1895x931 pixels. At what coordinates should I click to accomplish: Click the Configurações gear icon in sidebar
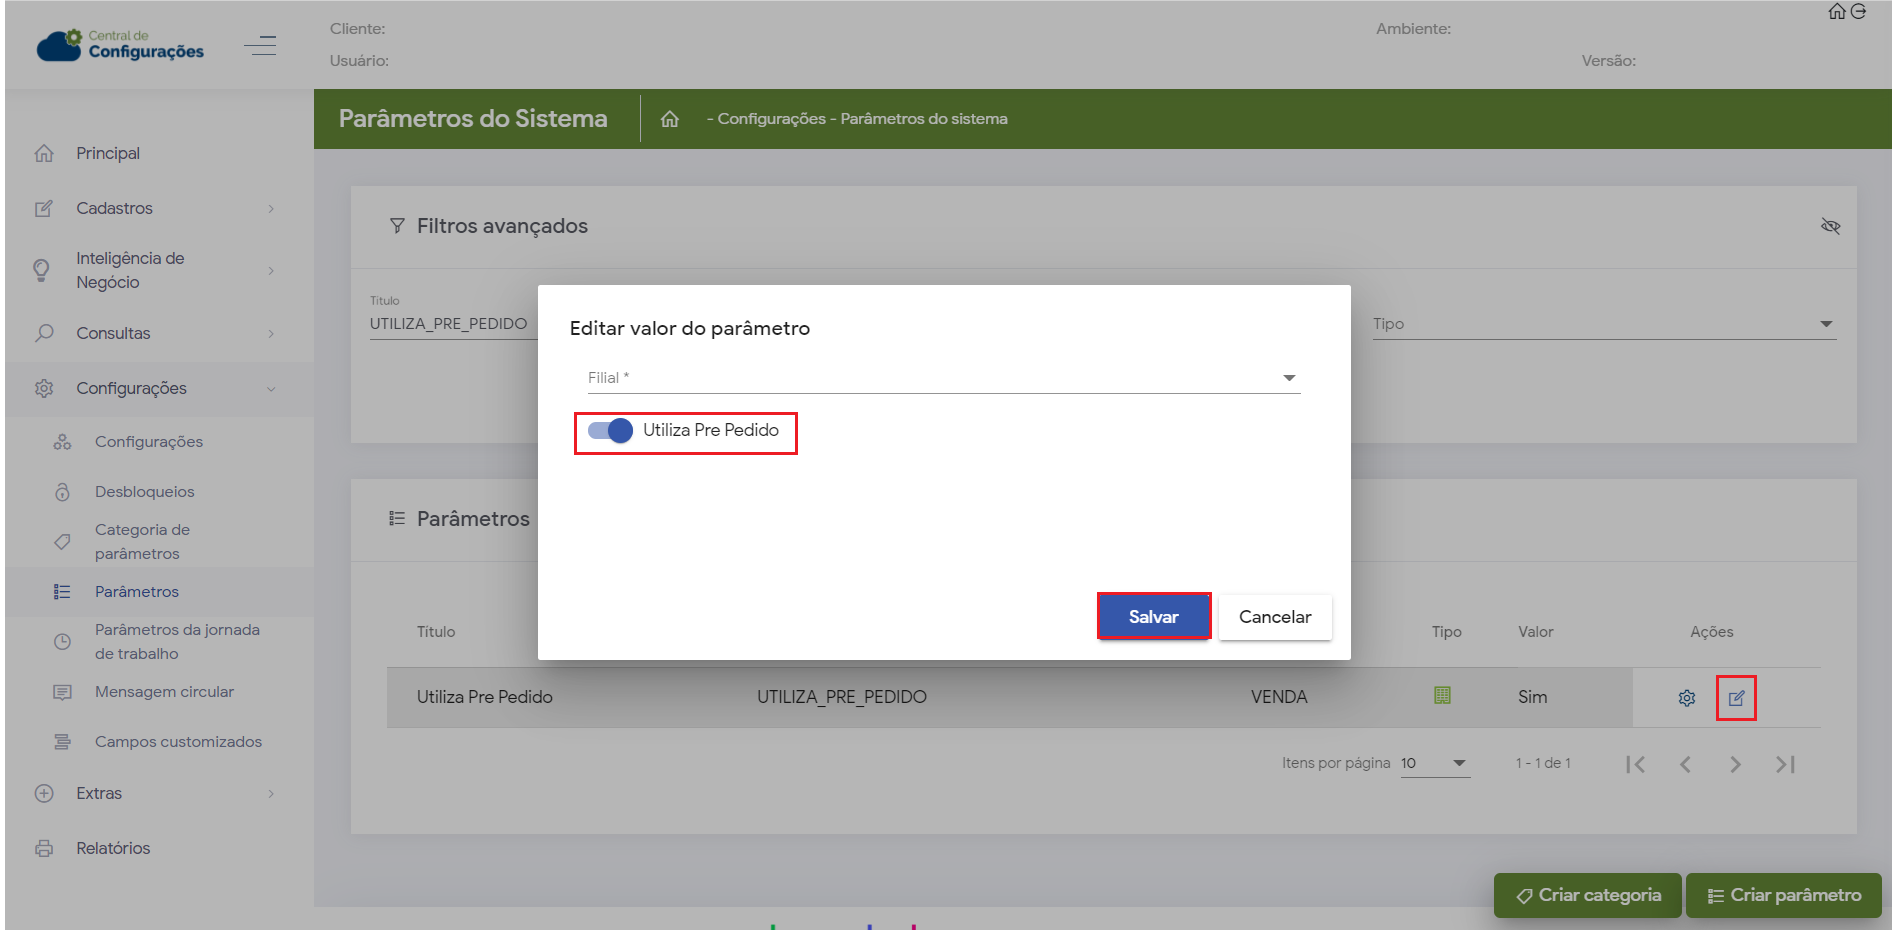click(x=44, y=388)
